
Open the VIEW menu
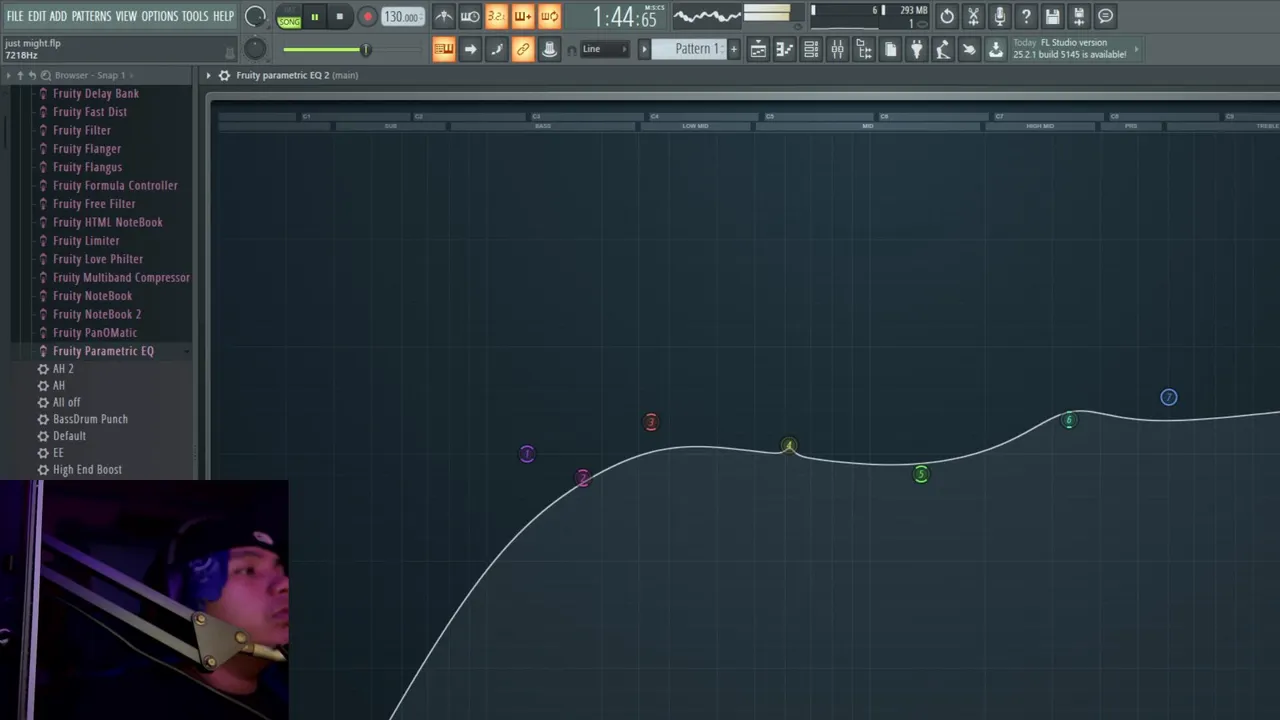126,16
